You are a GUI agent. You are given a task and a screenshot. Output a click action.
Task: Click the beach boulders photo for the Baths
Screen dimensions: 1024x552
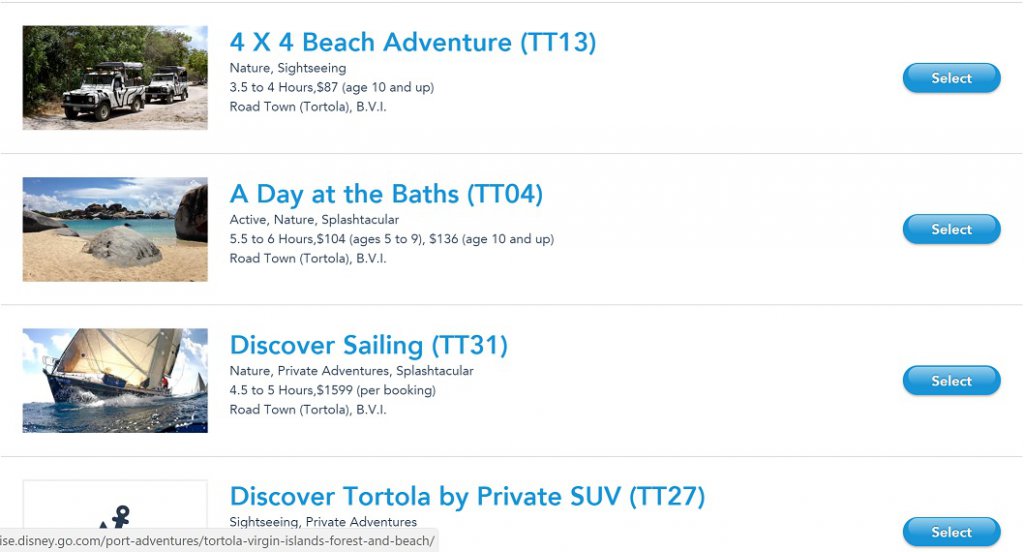point(115,229)
